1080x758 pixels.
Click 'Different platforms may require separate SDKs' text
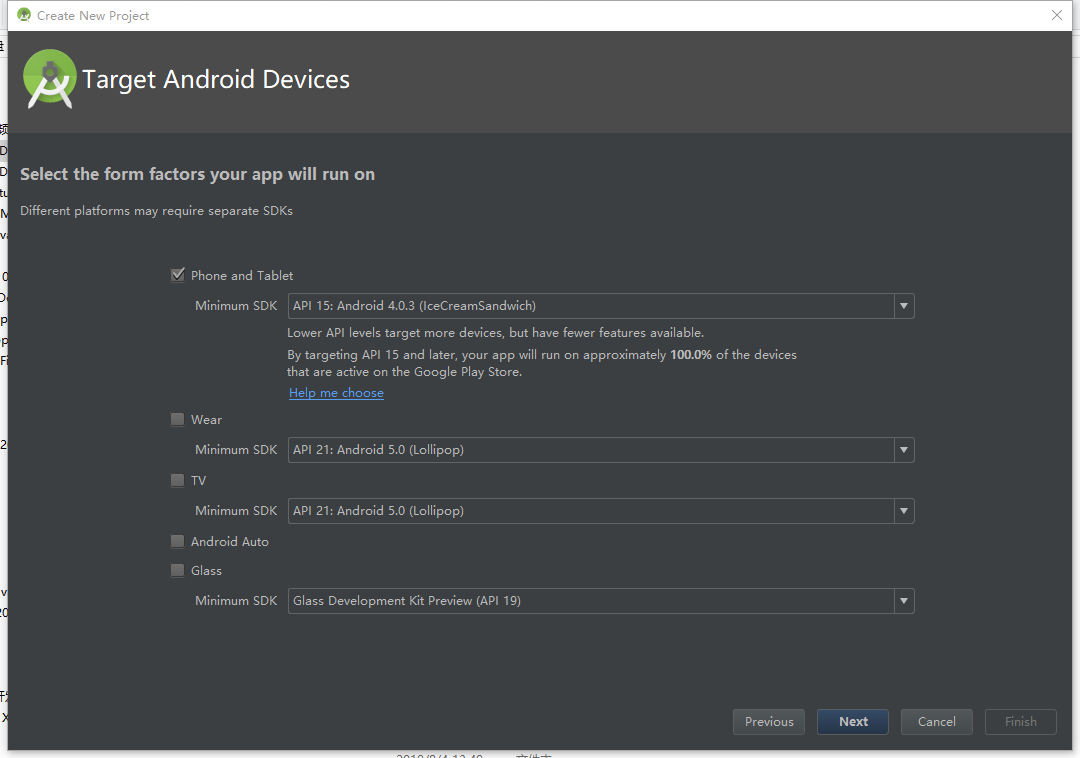pos(156,211)
